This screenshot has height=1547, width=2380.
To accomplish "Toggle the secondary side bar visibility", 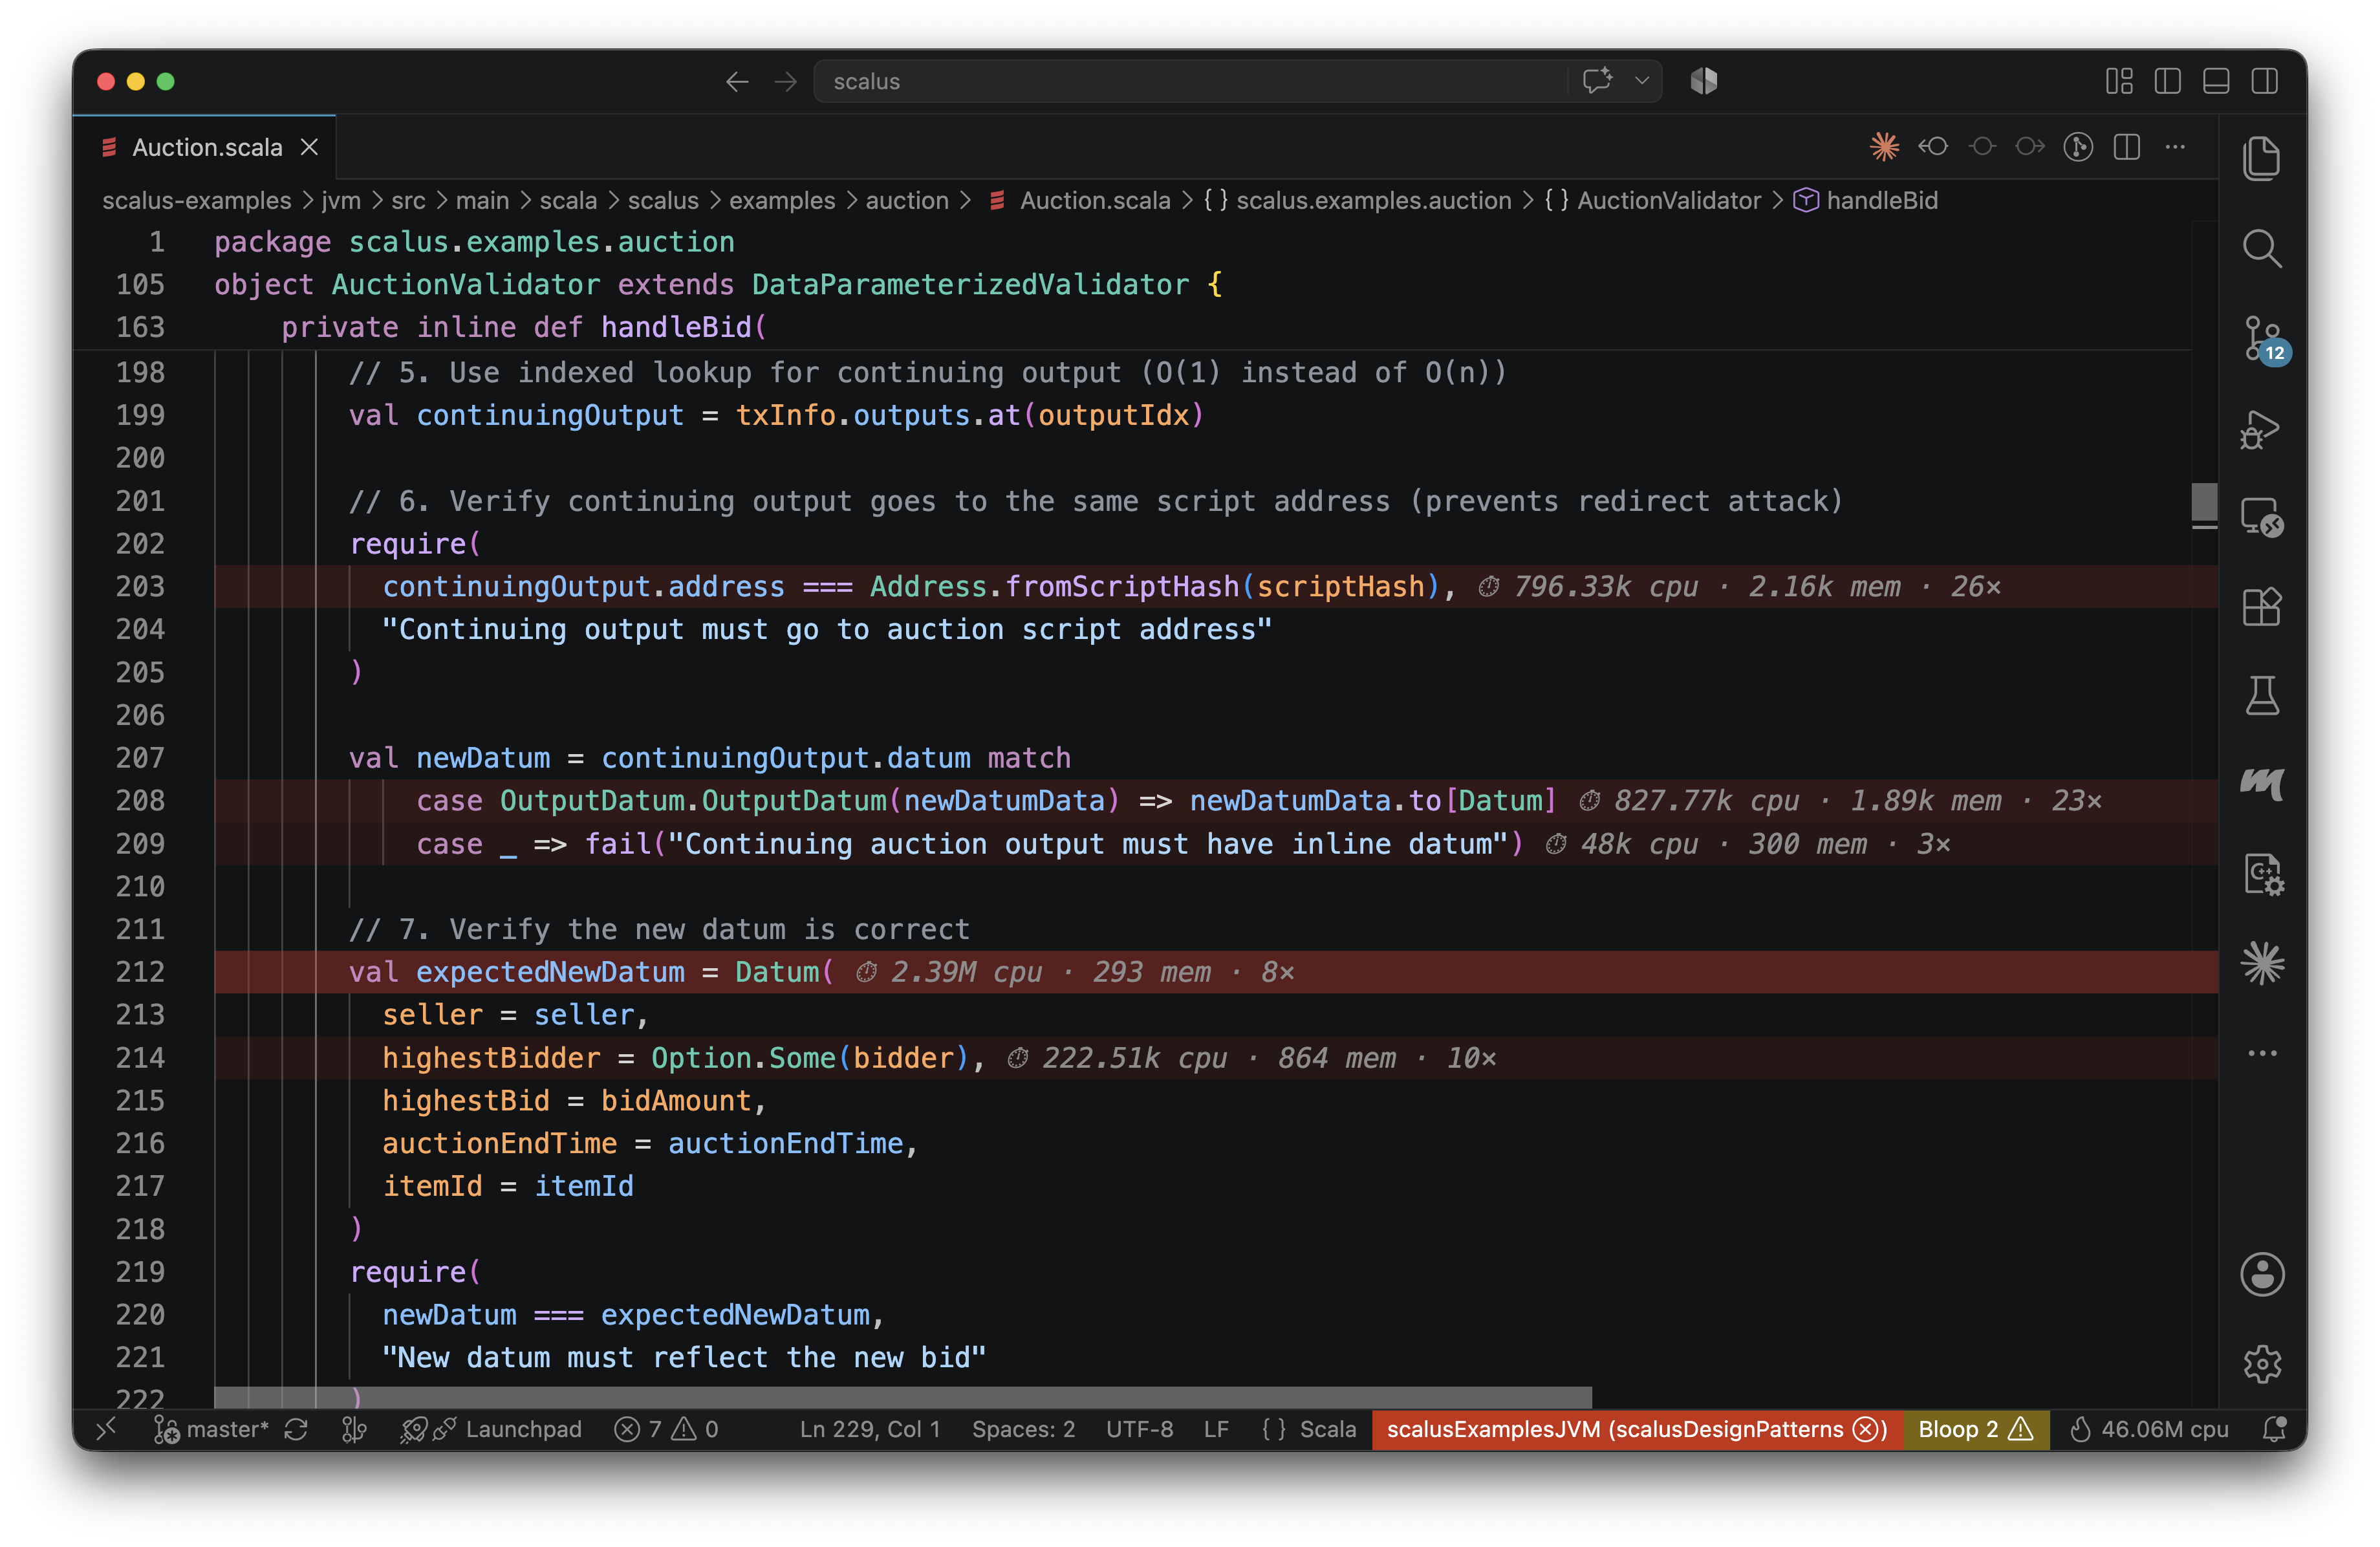I will (2264, 81).
